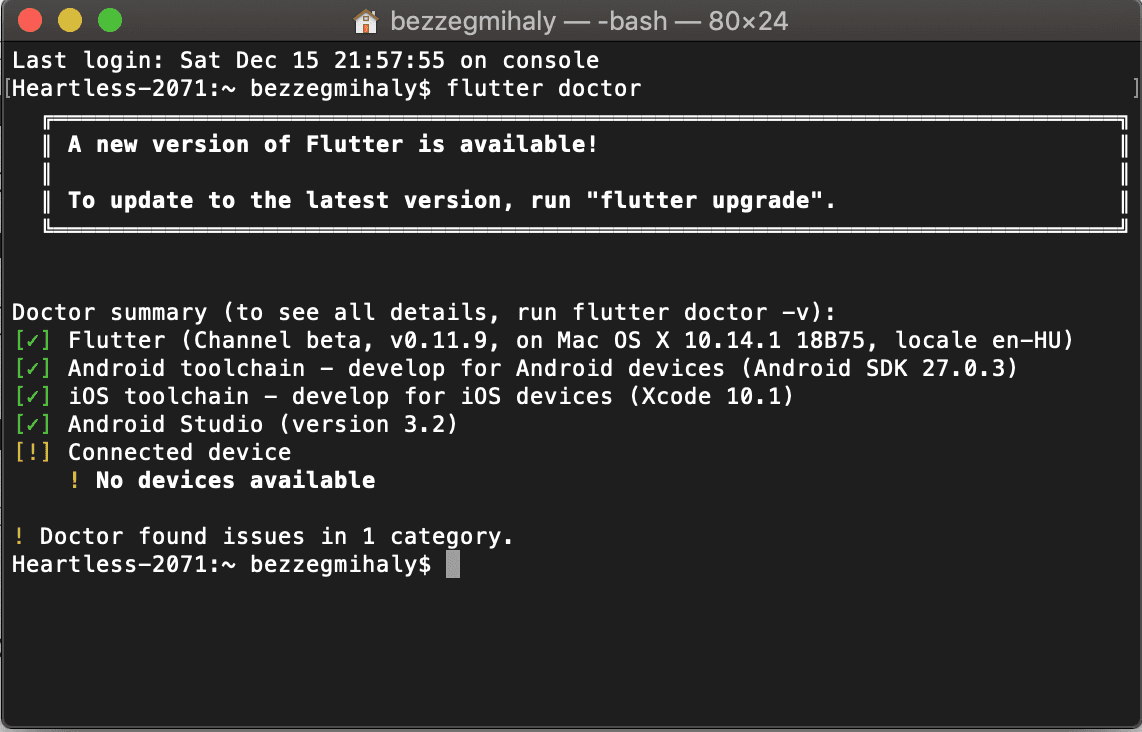1142x732 pixels.
Task: Click the yellow warning mark beside Connected device
Action: 33,452
